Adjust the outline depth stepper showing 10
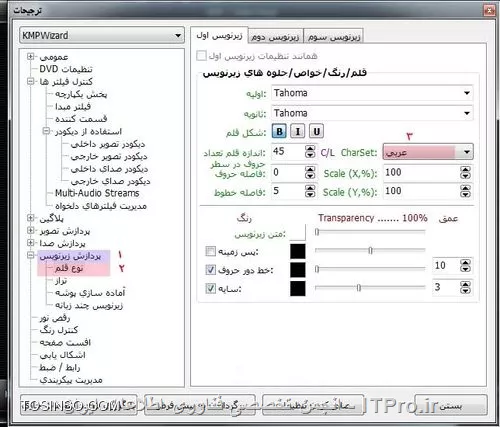The width and height of the screenshot is (500, 427). click(x=465, y=266)
